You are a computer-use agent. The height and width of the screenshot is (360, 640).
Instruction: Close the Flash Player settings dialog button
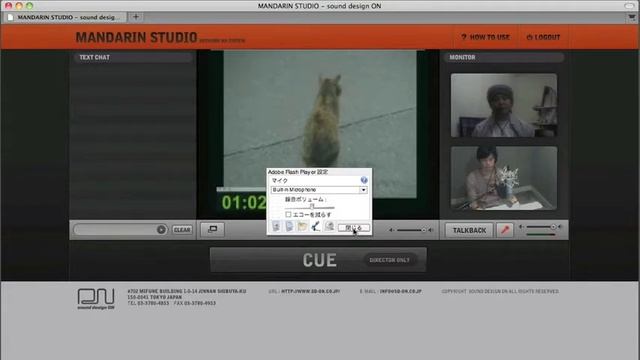[x=353, y=228]
